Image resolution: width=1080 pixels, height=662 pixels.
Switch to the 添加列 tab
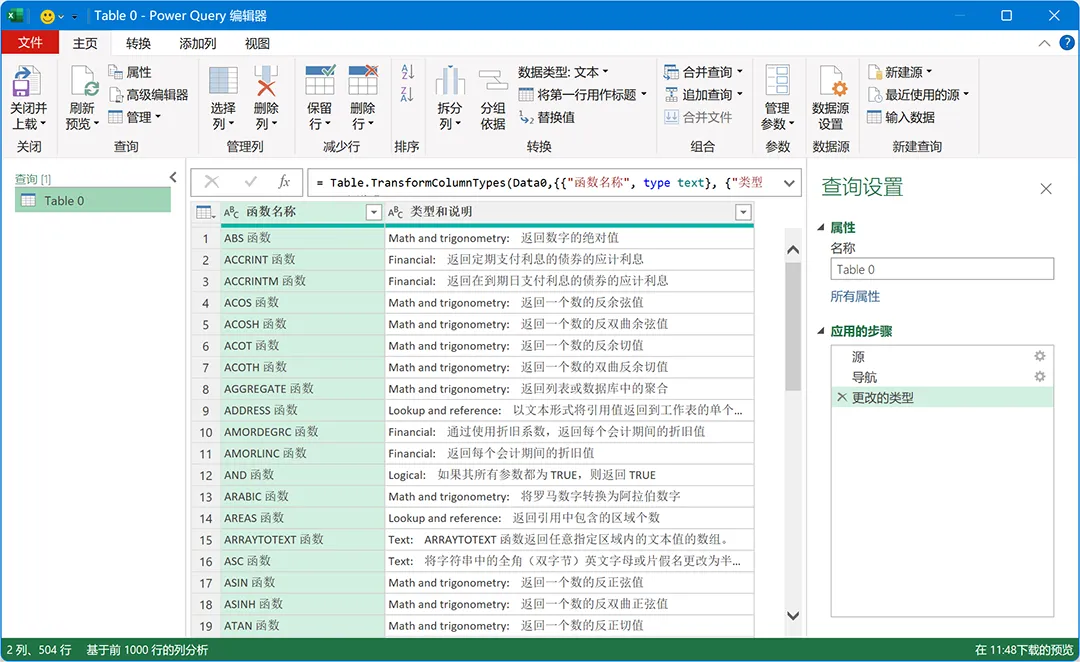point(198,43)
